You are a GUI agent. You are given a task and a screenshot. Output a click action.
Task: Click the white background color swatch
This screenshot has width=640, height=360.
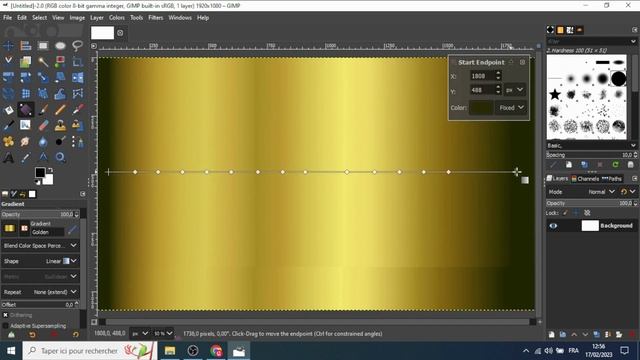(x=49, y=180)
